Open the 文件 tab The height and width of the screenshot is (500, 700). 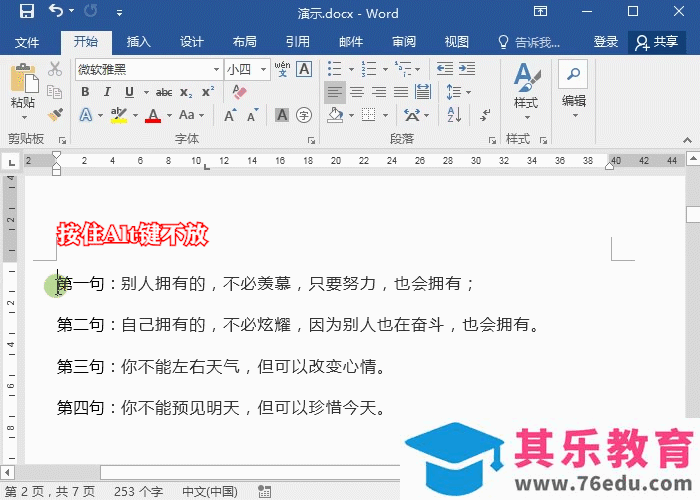click(27, 42)
